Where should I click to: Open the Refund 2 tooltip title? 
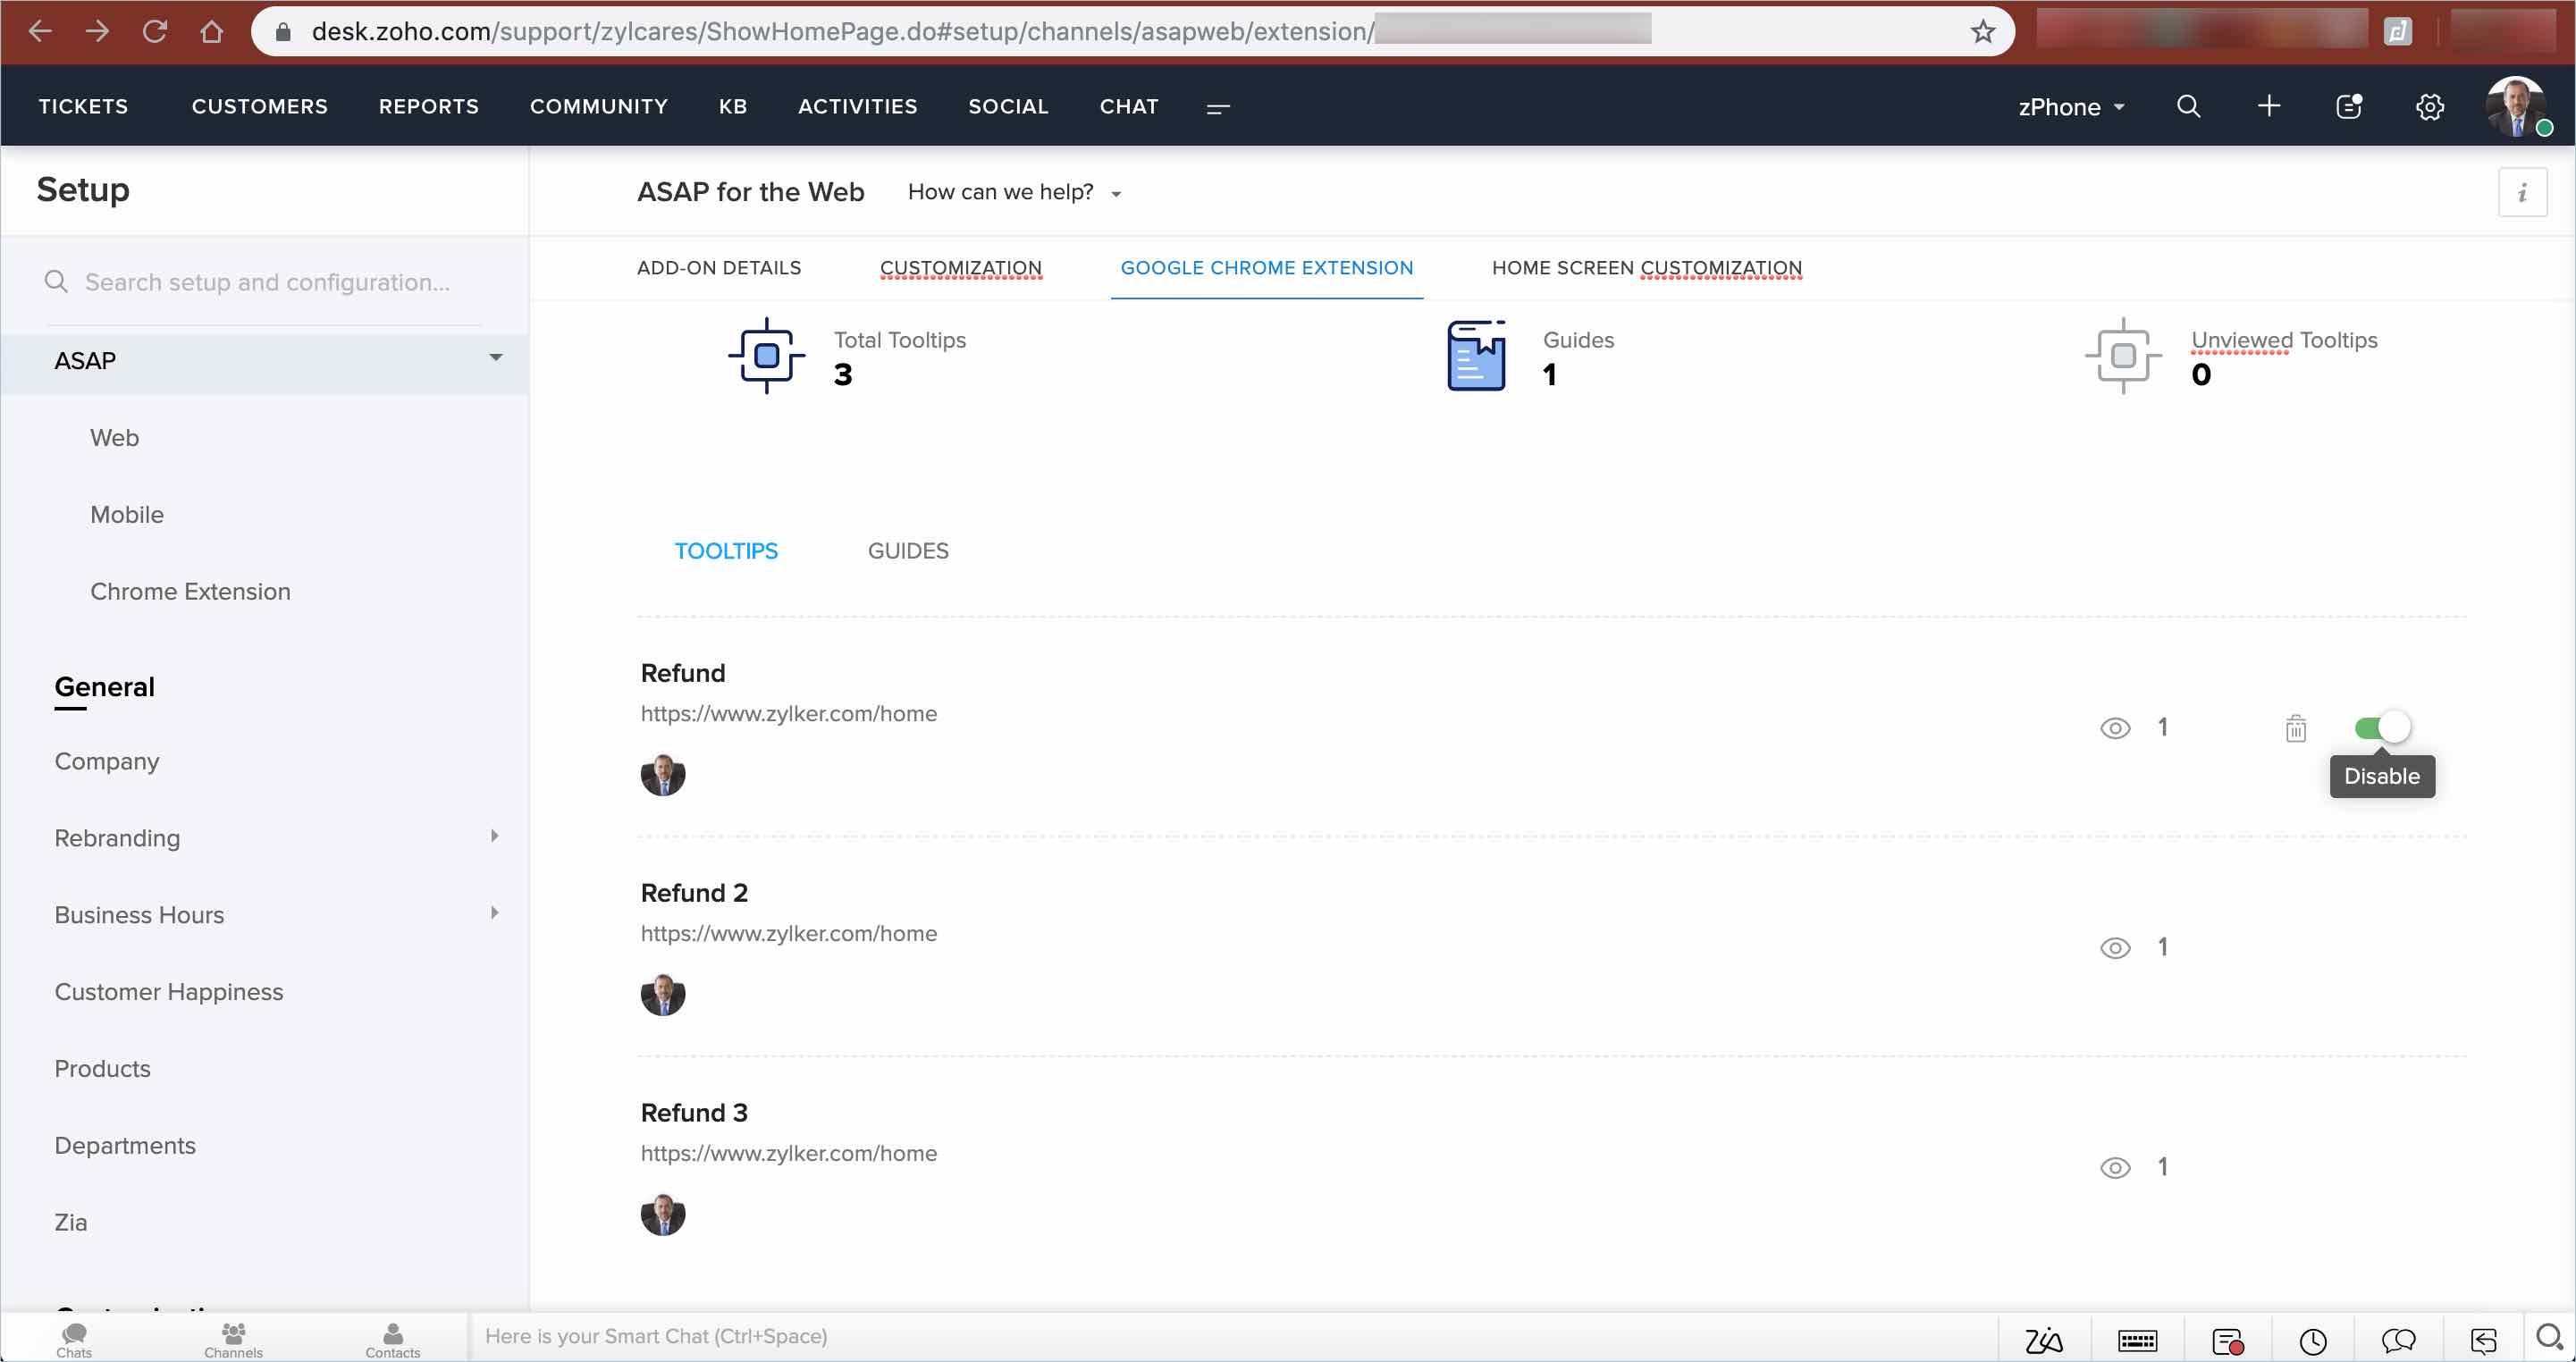pos(694,892)
